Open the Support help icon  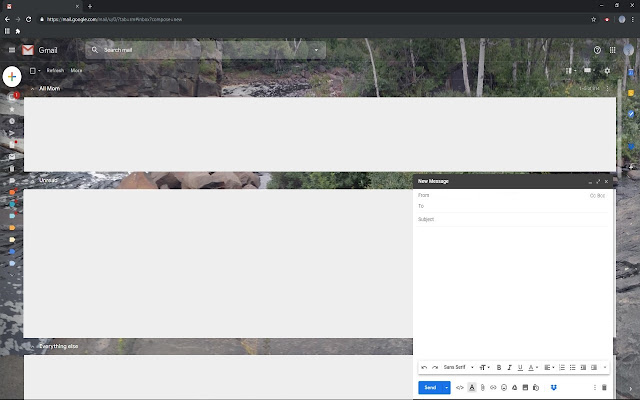point(597,50)
